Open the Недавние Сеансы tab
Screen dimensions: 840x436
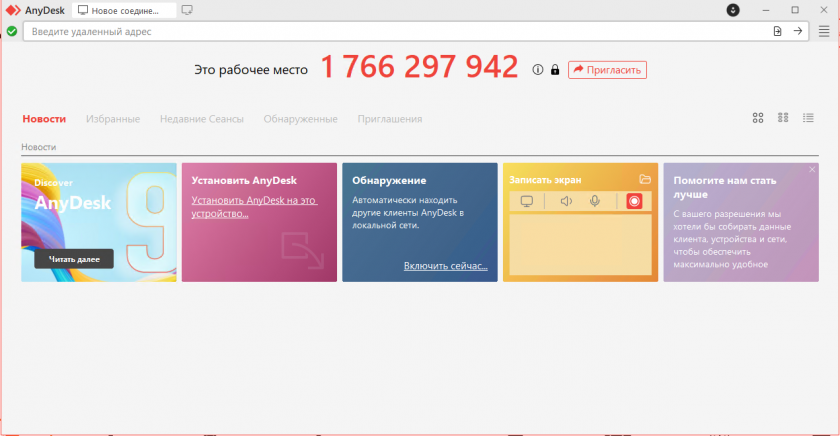tap(201, 119)
